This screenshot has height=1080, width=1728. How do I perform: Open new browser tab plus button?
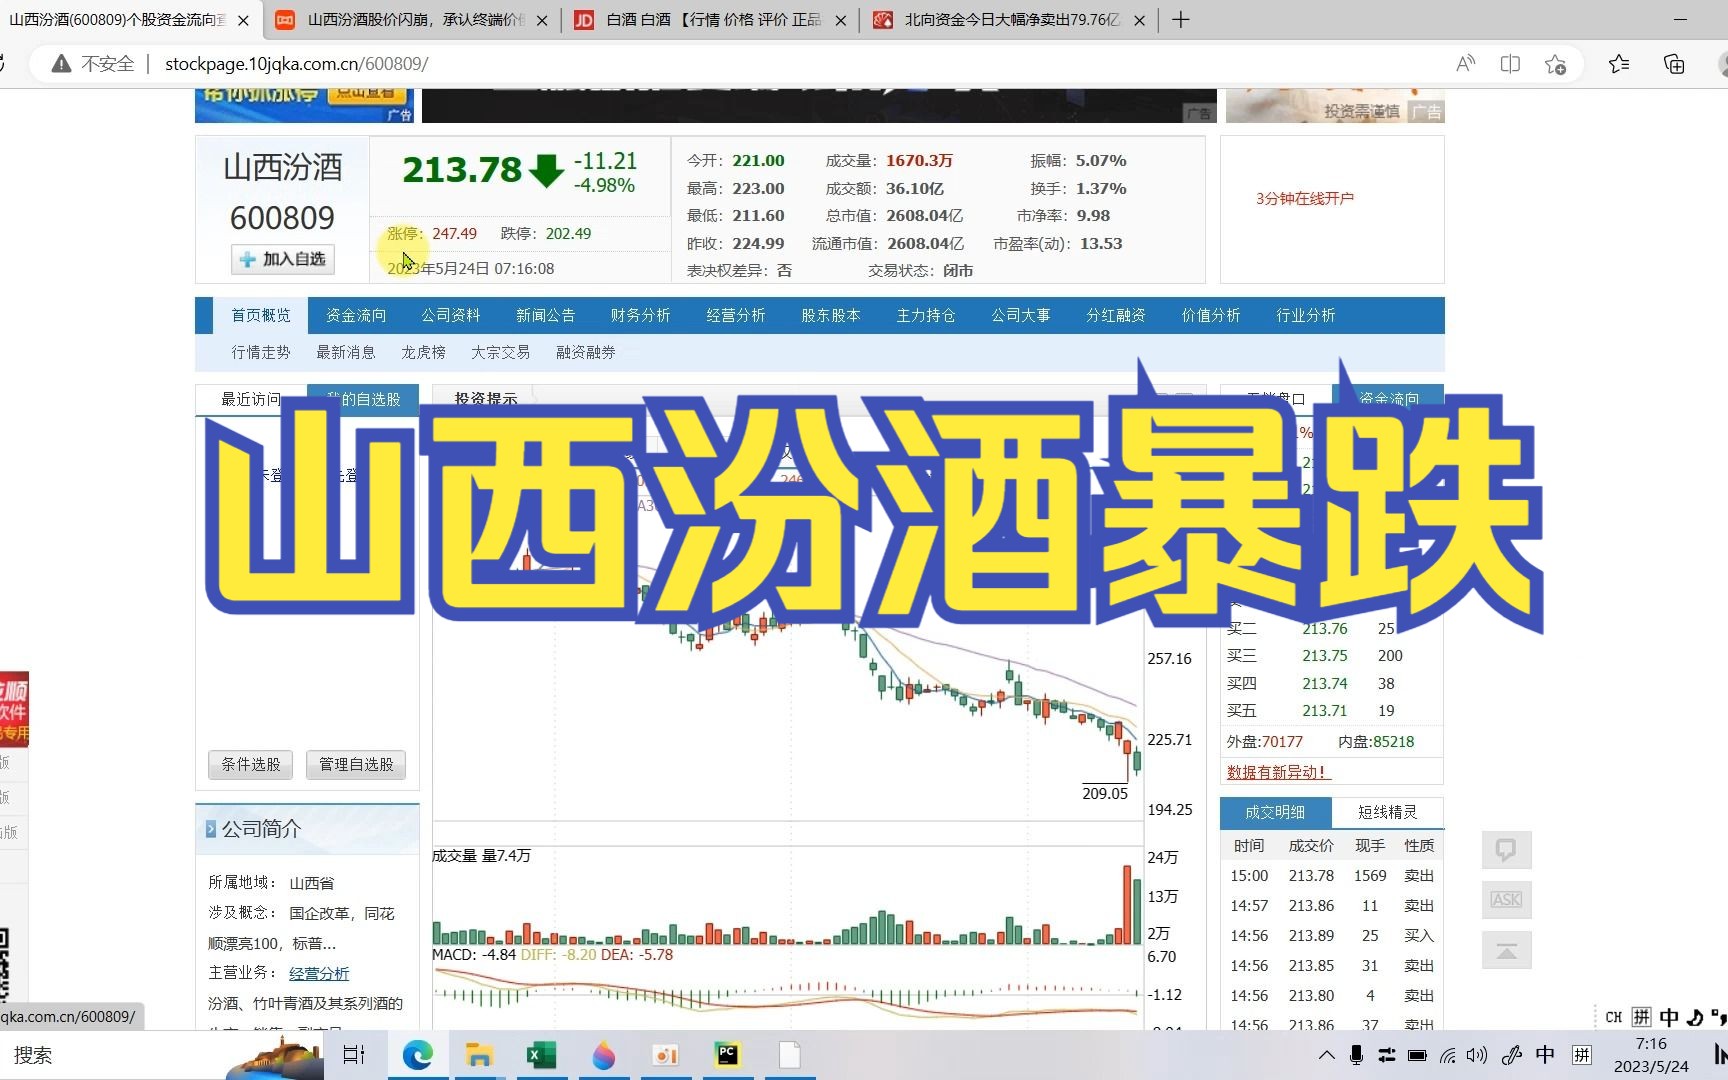point(1180,20)
